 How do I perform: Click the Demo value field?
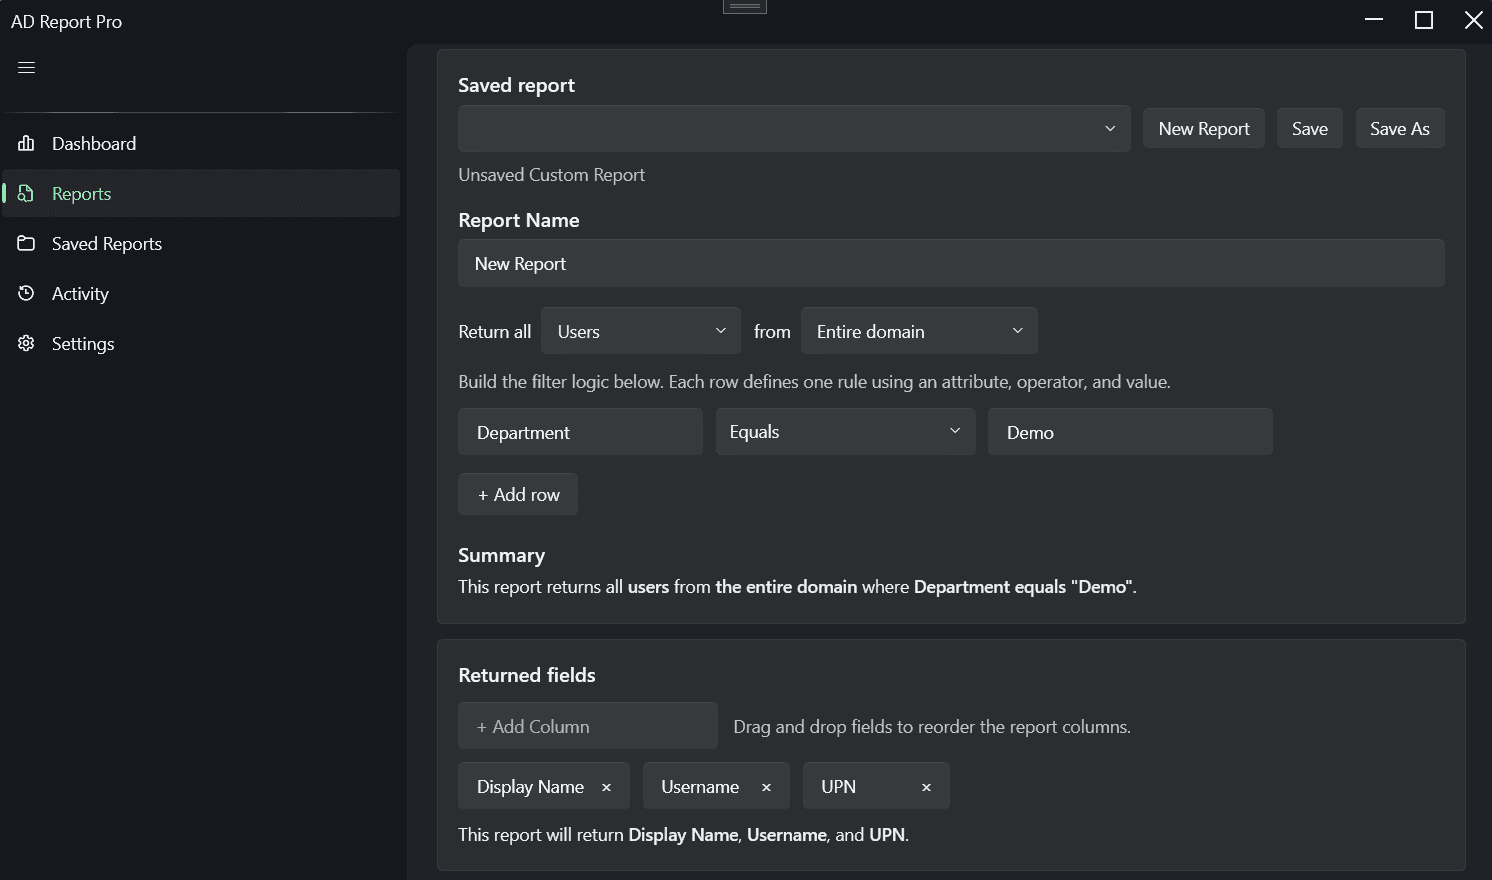[1130, 432]
